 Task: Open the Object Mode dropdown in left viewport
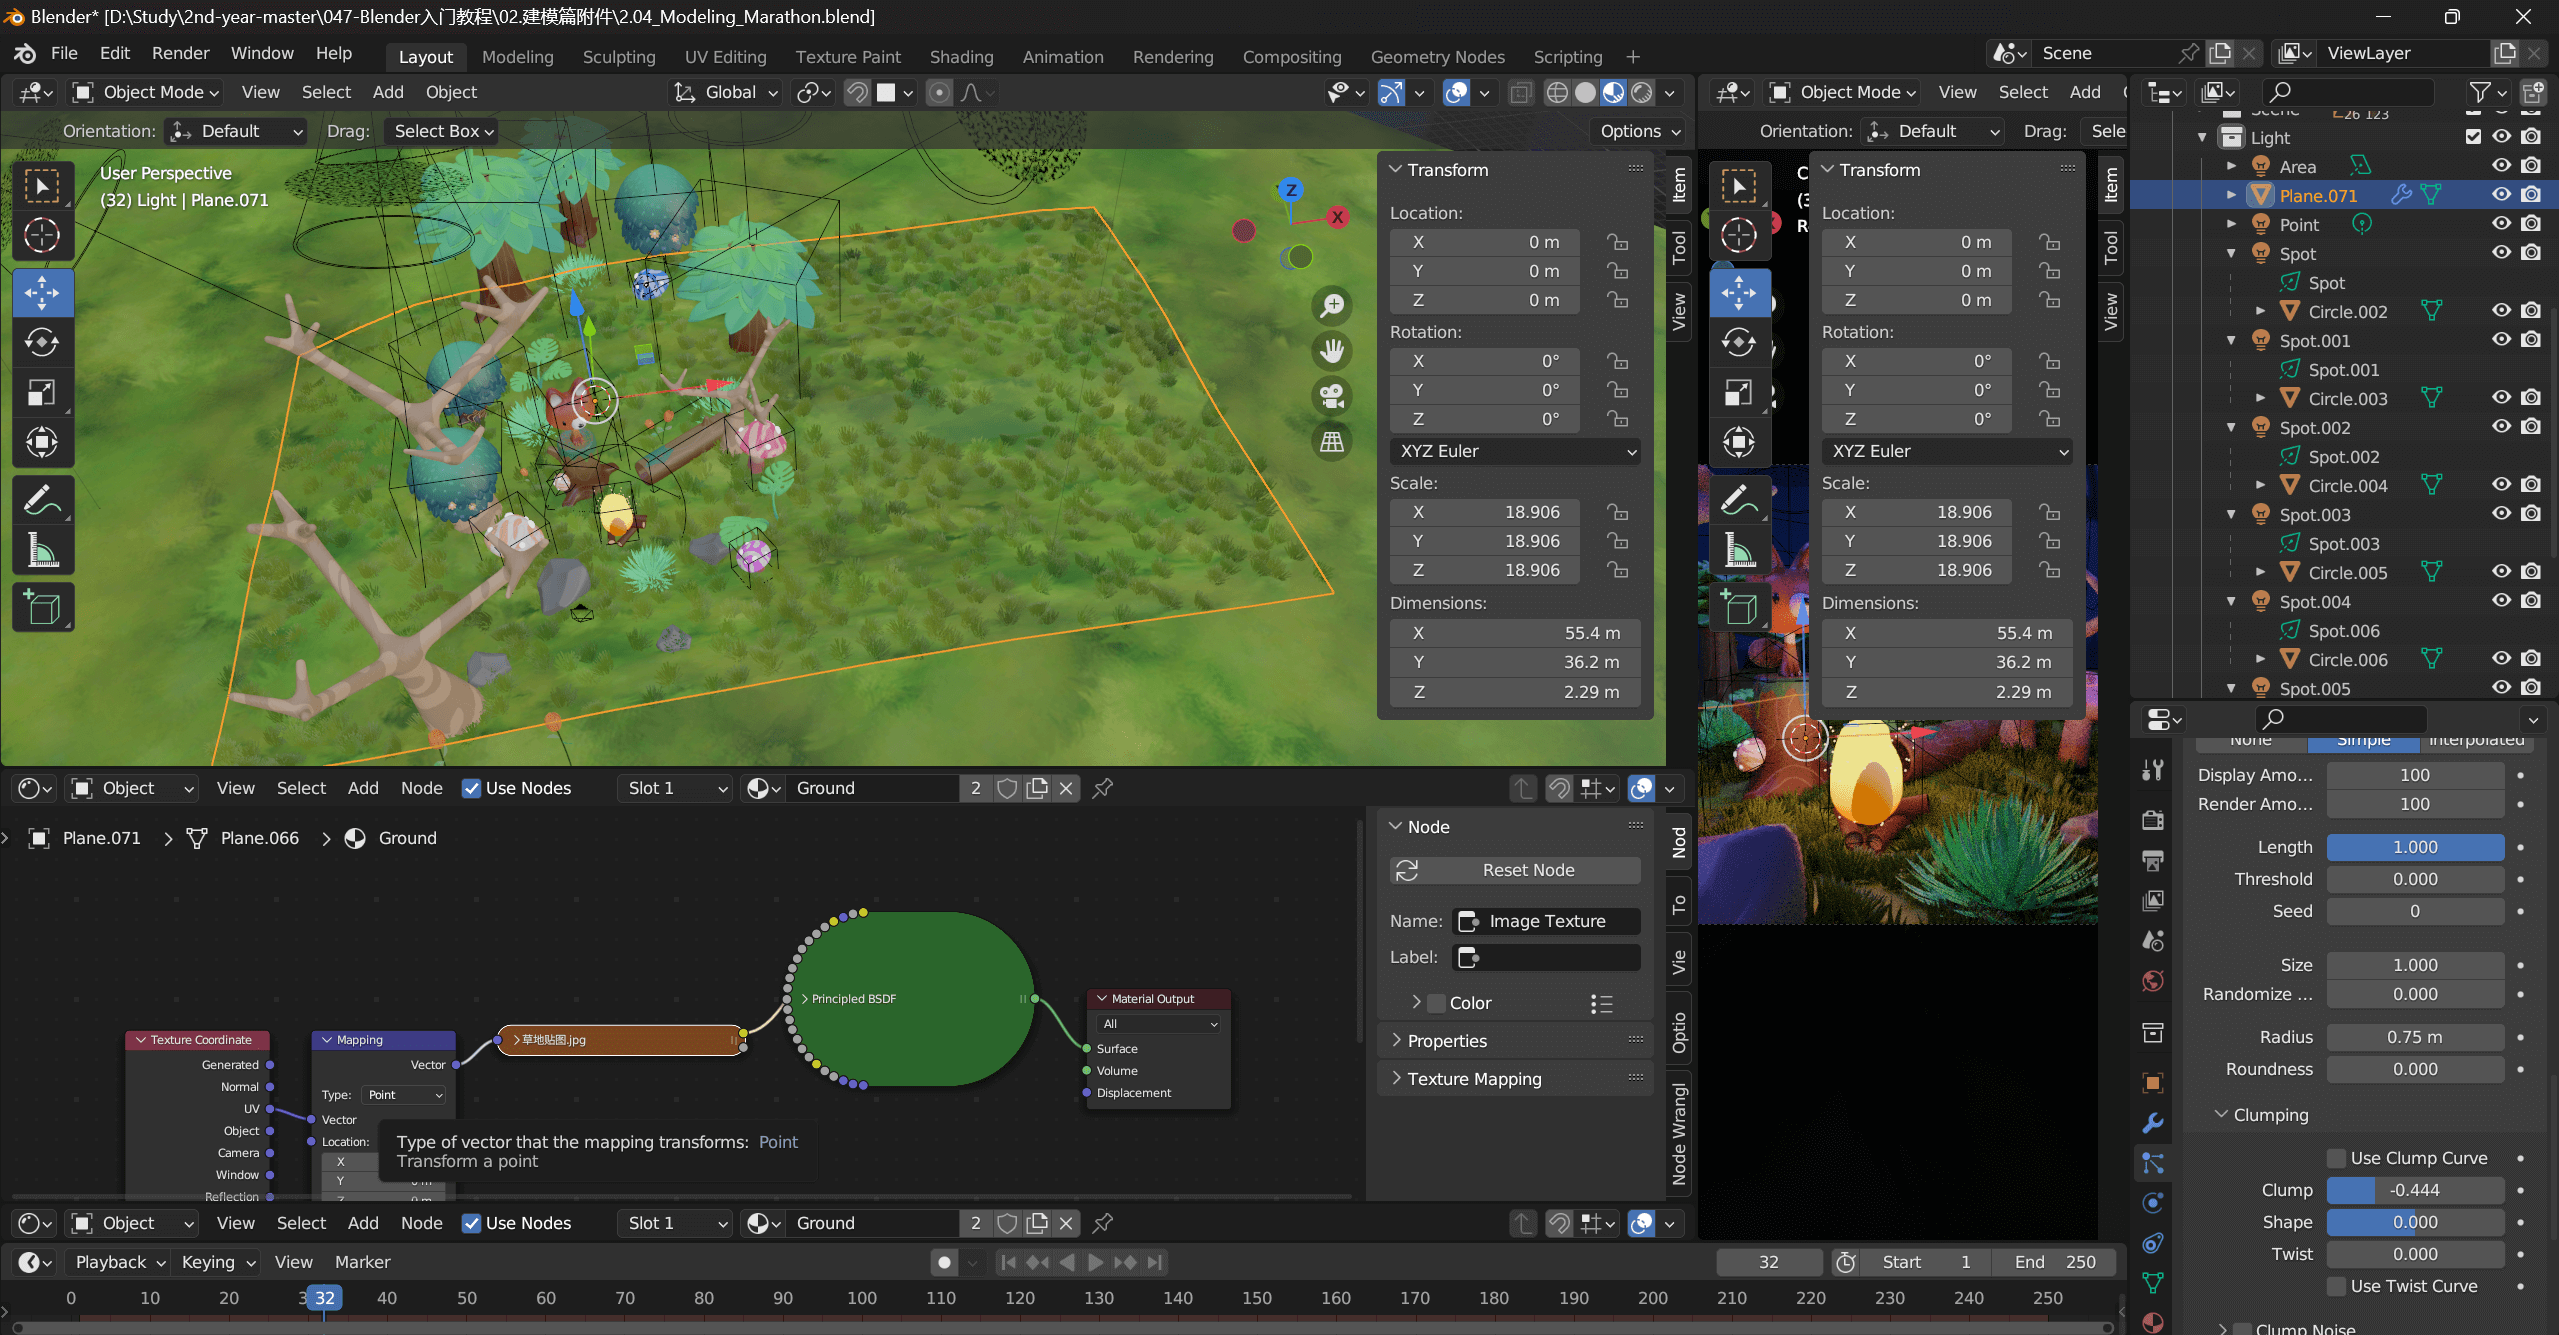pos(146,93)
